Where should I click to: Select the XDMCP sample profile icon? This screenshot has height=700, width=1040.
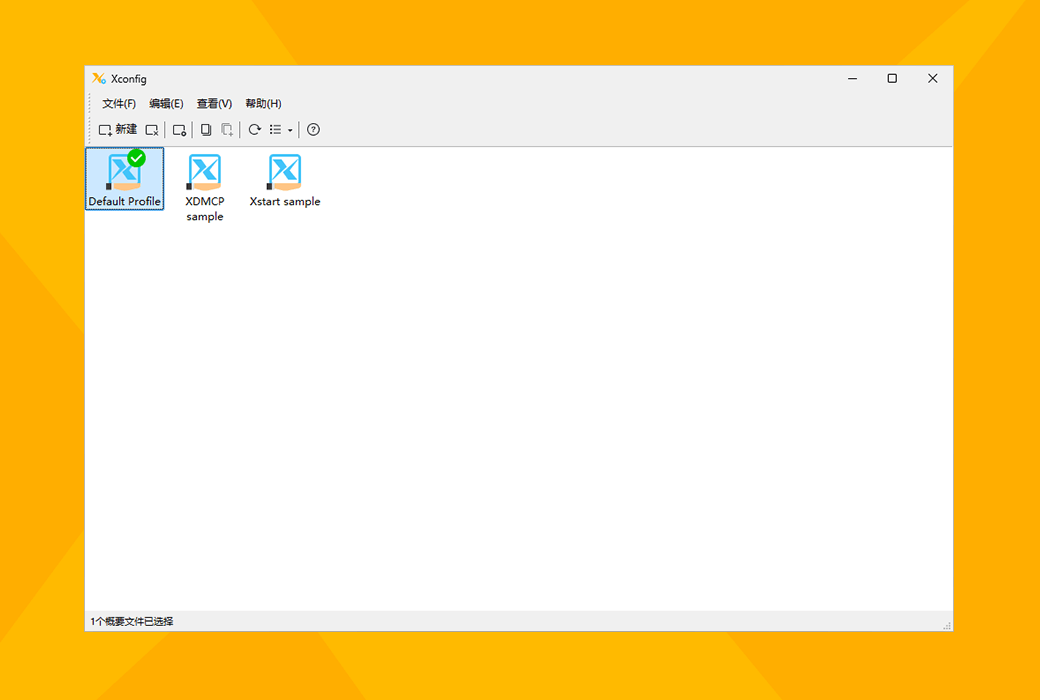point(205,187)
